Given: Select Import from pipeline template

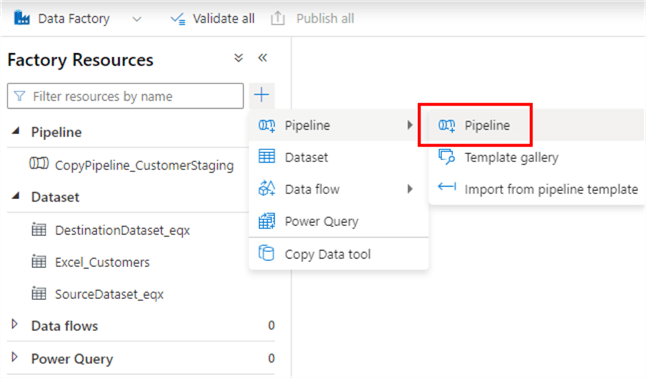Looking at the screenshot, I should click(x=536, y=189).
